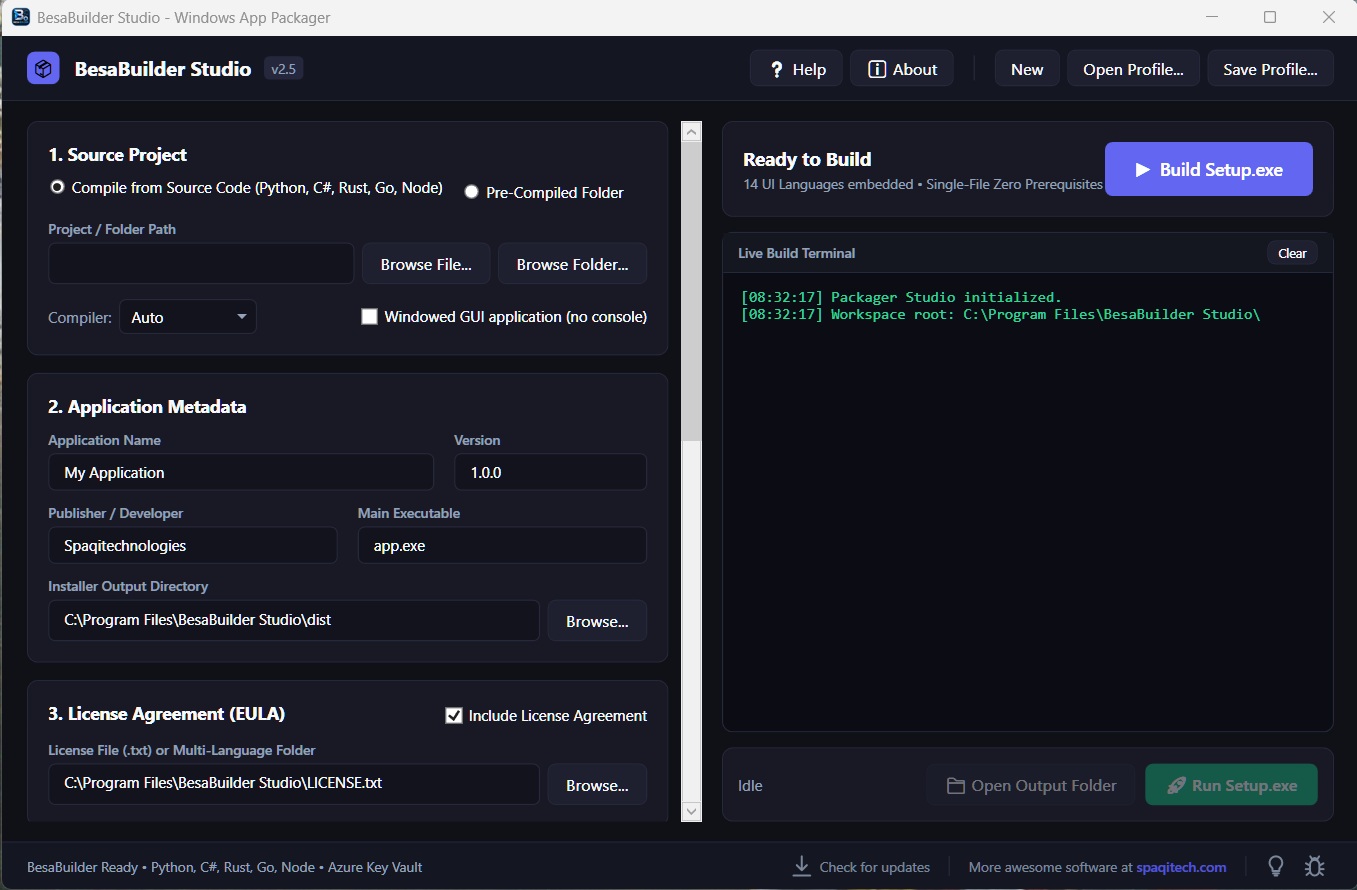This screenshot has width=1357, height=890.
Task: Click the BesaBuilder title bar app icon
Action: (x=20, y=17)
